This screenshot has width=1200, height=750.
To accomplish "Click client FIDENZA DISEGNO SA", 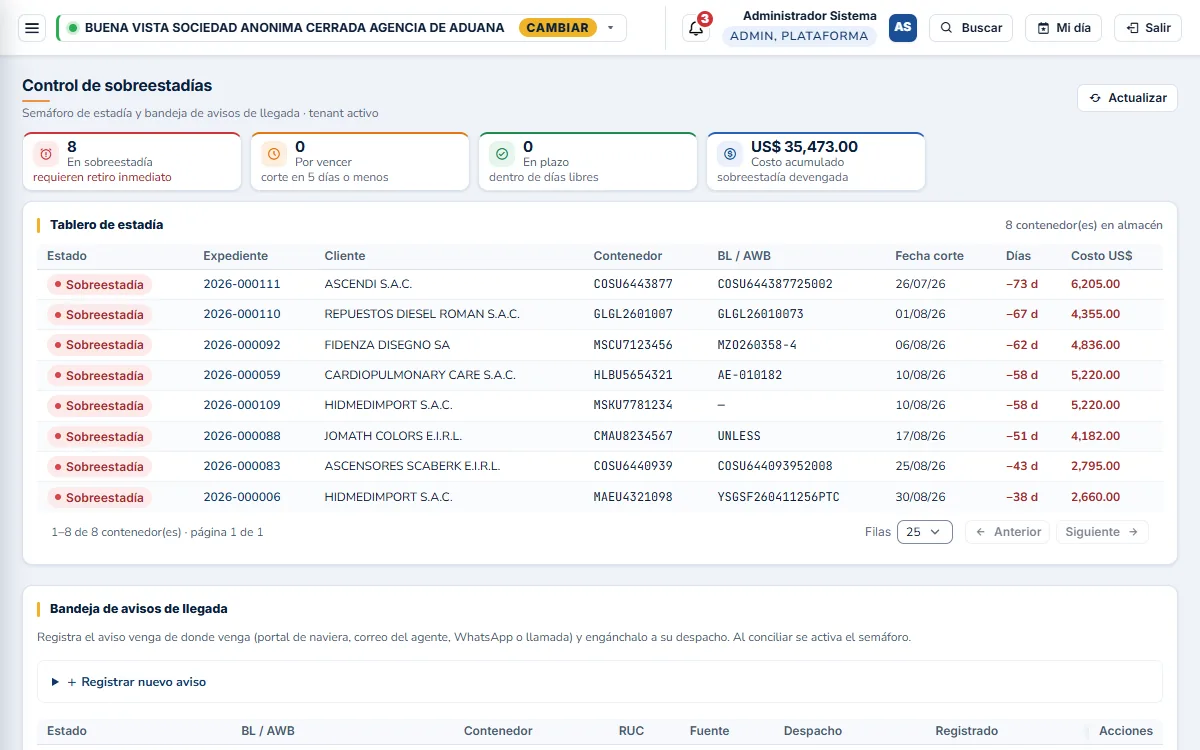I will tap(387, 345).
